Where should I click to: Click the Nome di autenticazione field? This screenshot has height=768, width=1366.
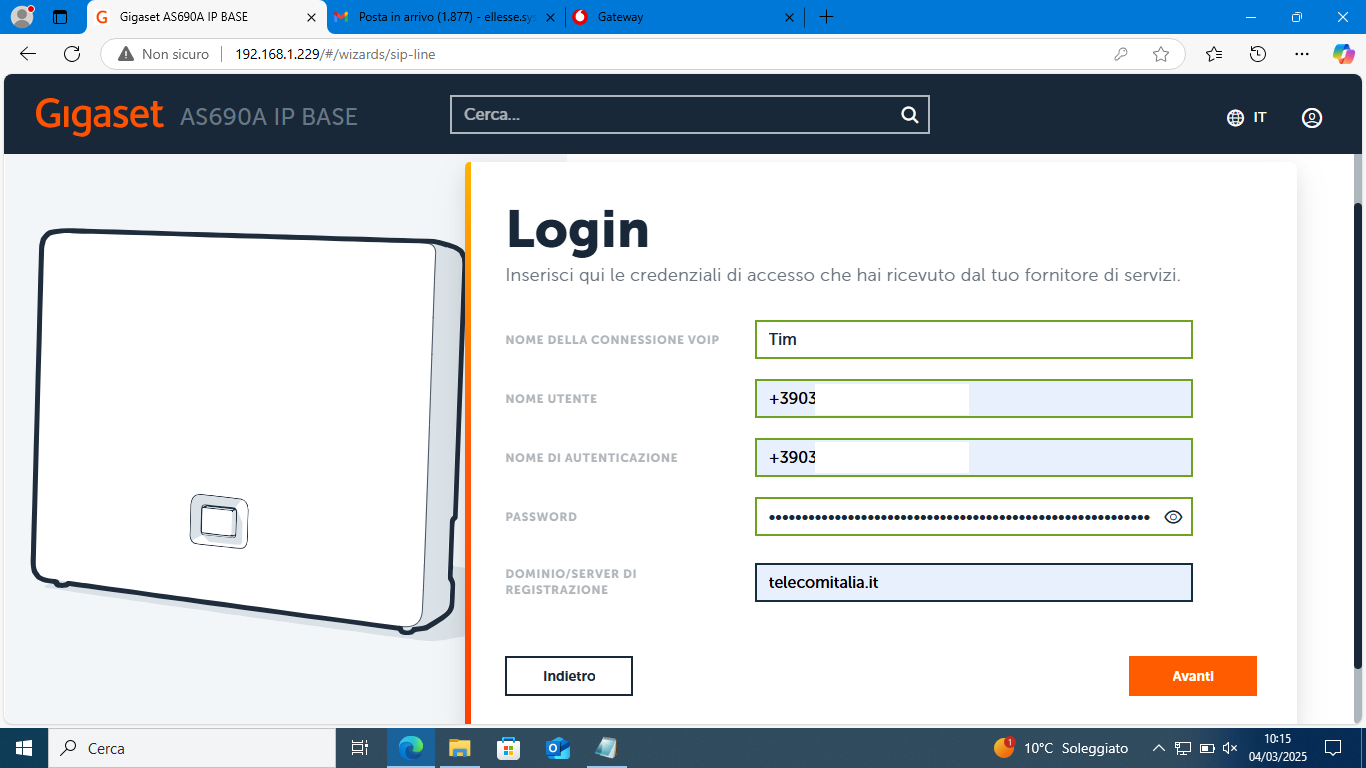coord(974,457)
